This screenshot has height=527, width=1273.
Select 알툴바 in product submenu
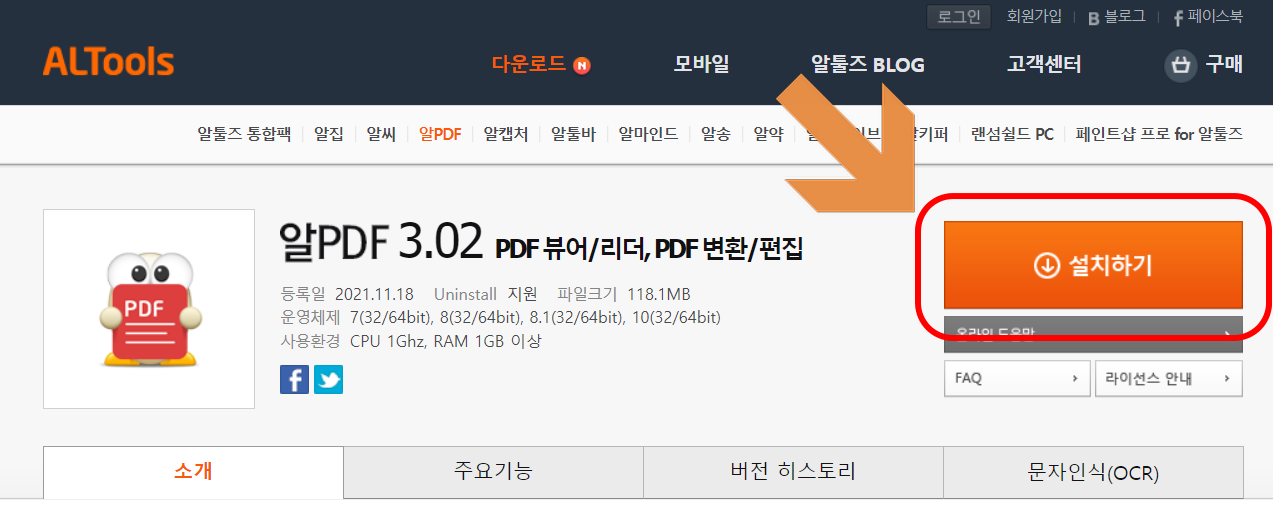click(573, 134)
